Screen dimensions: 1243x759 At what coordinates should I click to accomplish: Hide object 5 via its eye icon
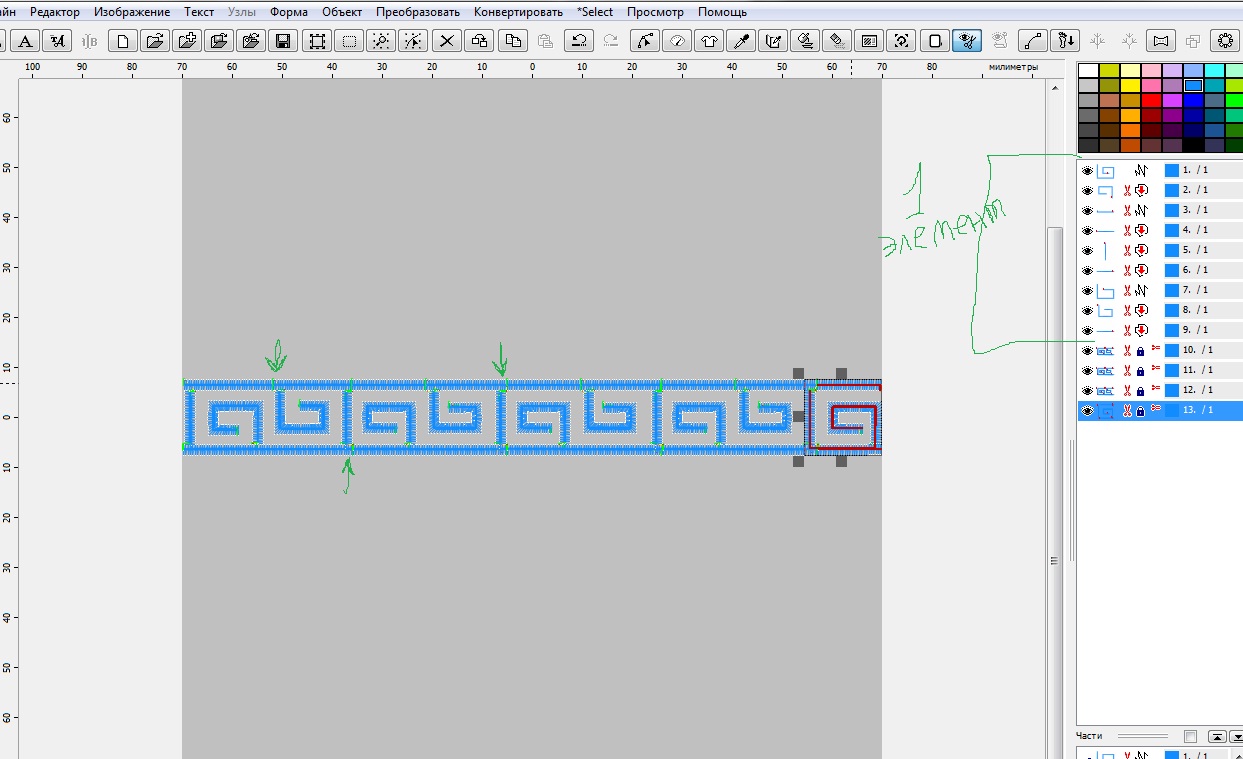coord(1087,250)
